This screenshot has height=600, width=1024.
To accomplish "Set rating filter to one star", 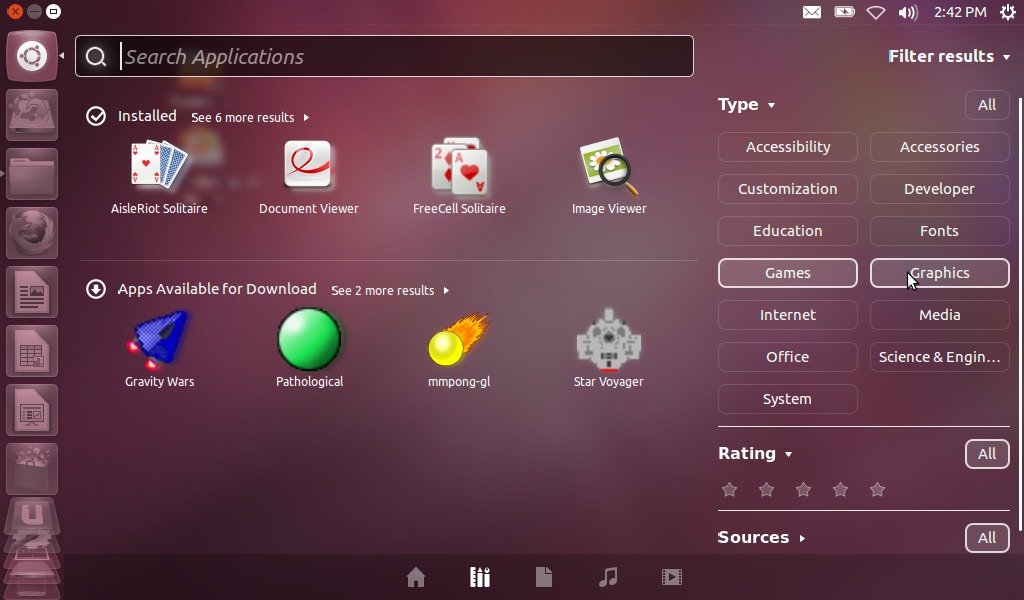I will click(x=729, y=489).
